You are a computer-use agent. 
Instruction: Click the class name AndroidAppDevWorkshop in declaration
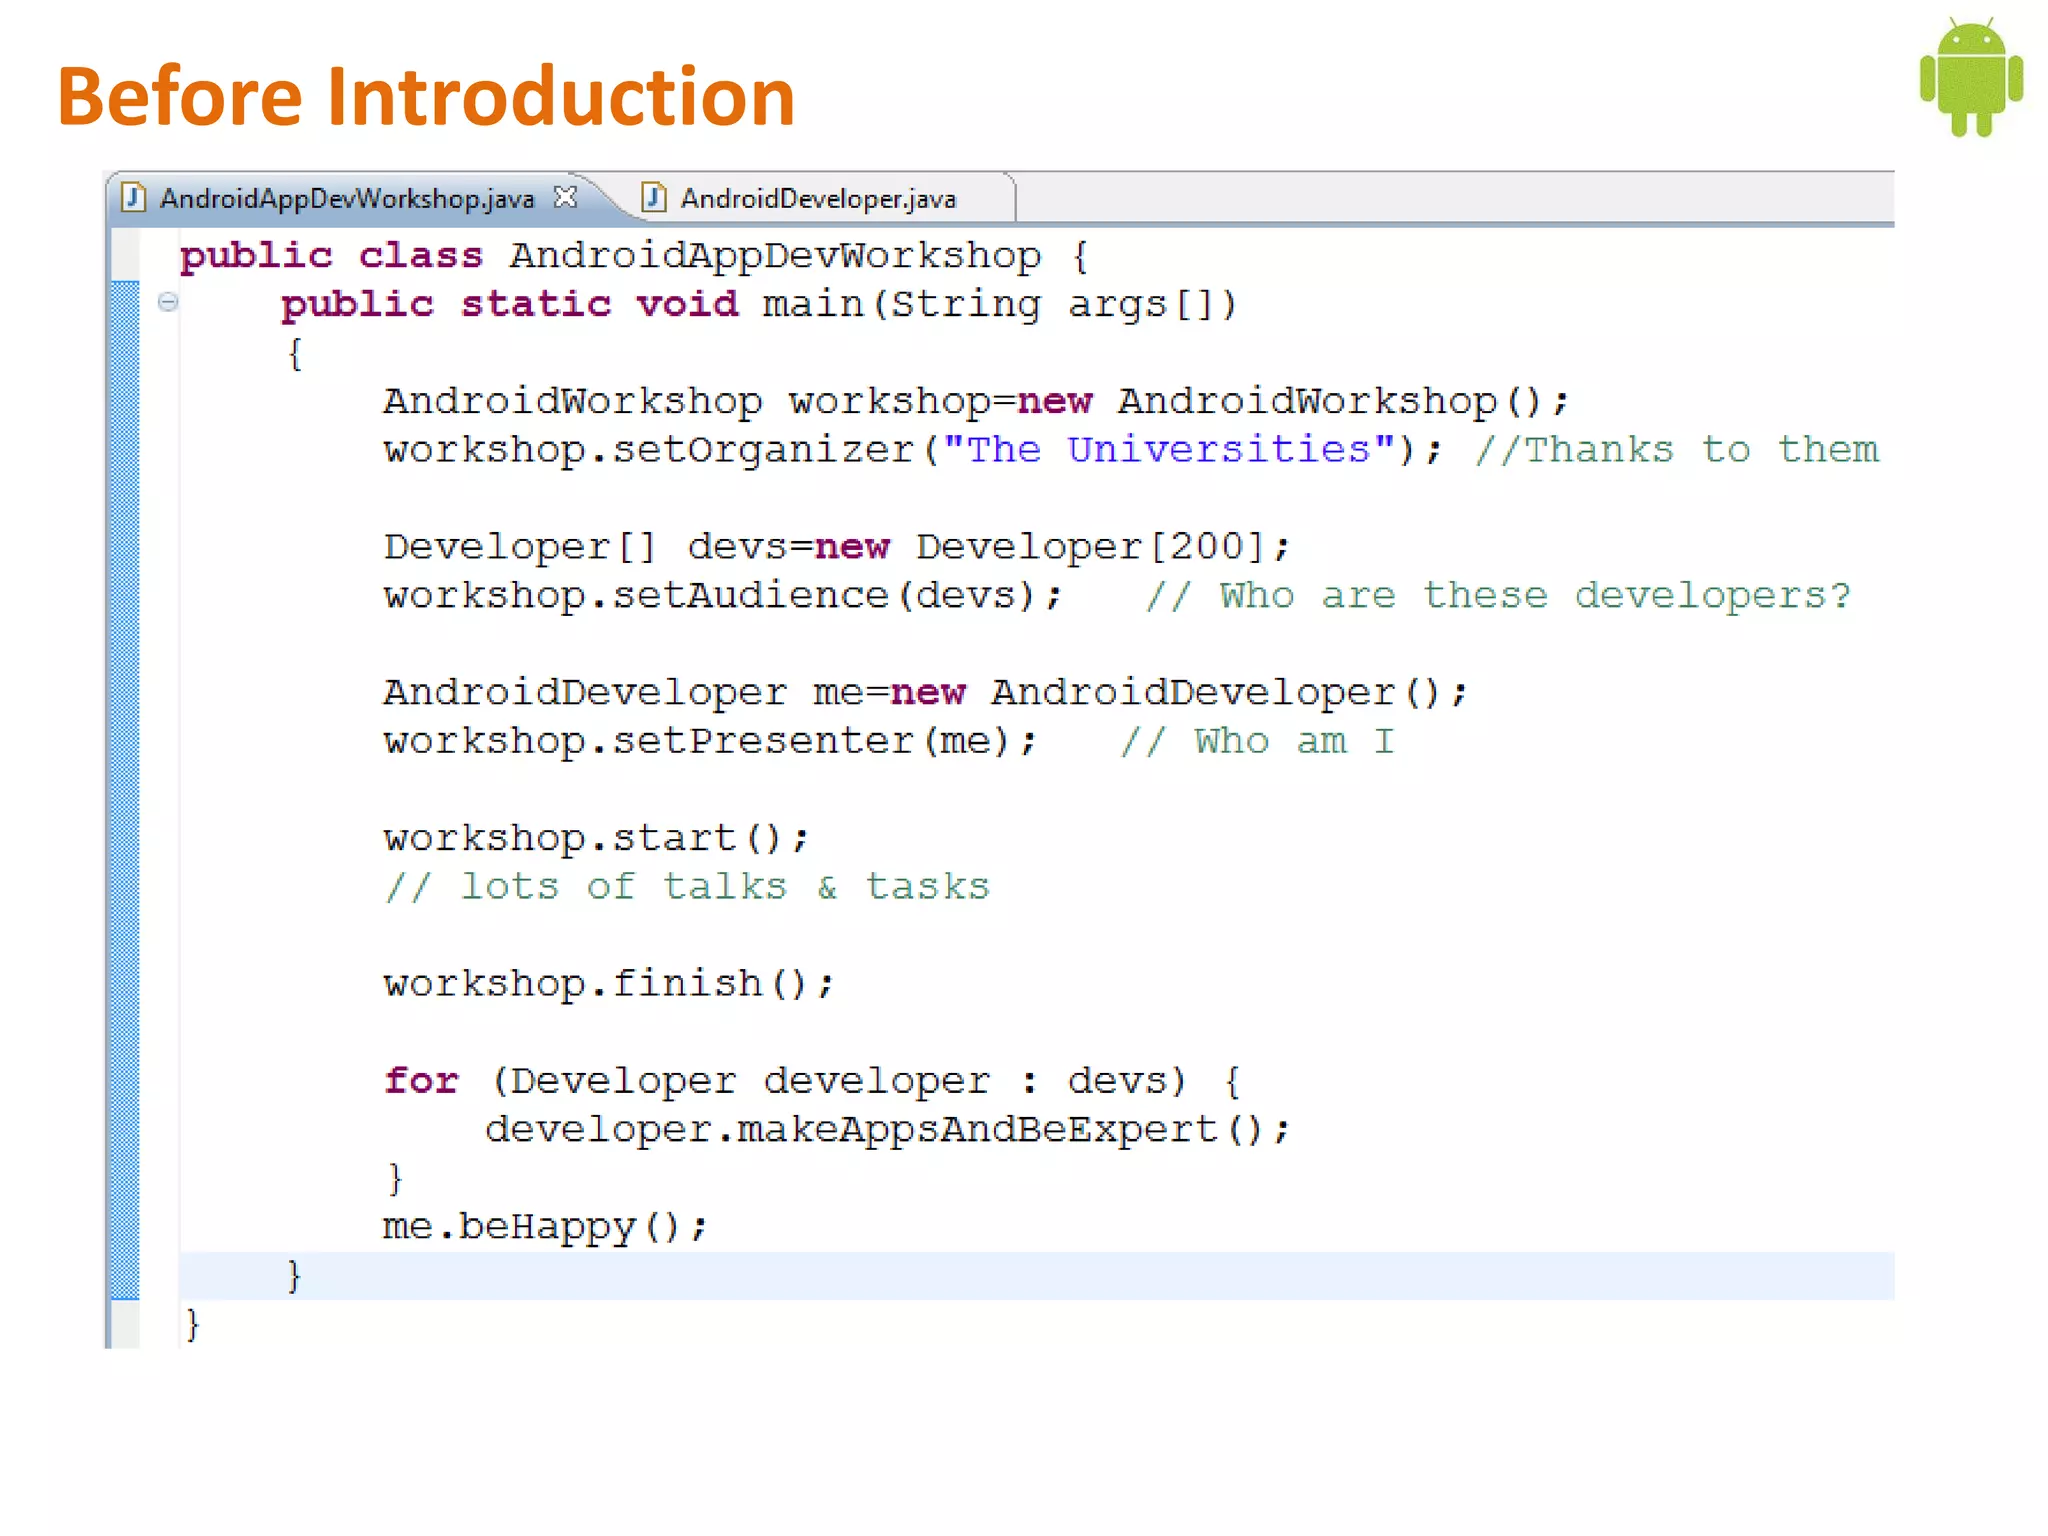[x=775, y=256]
